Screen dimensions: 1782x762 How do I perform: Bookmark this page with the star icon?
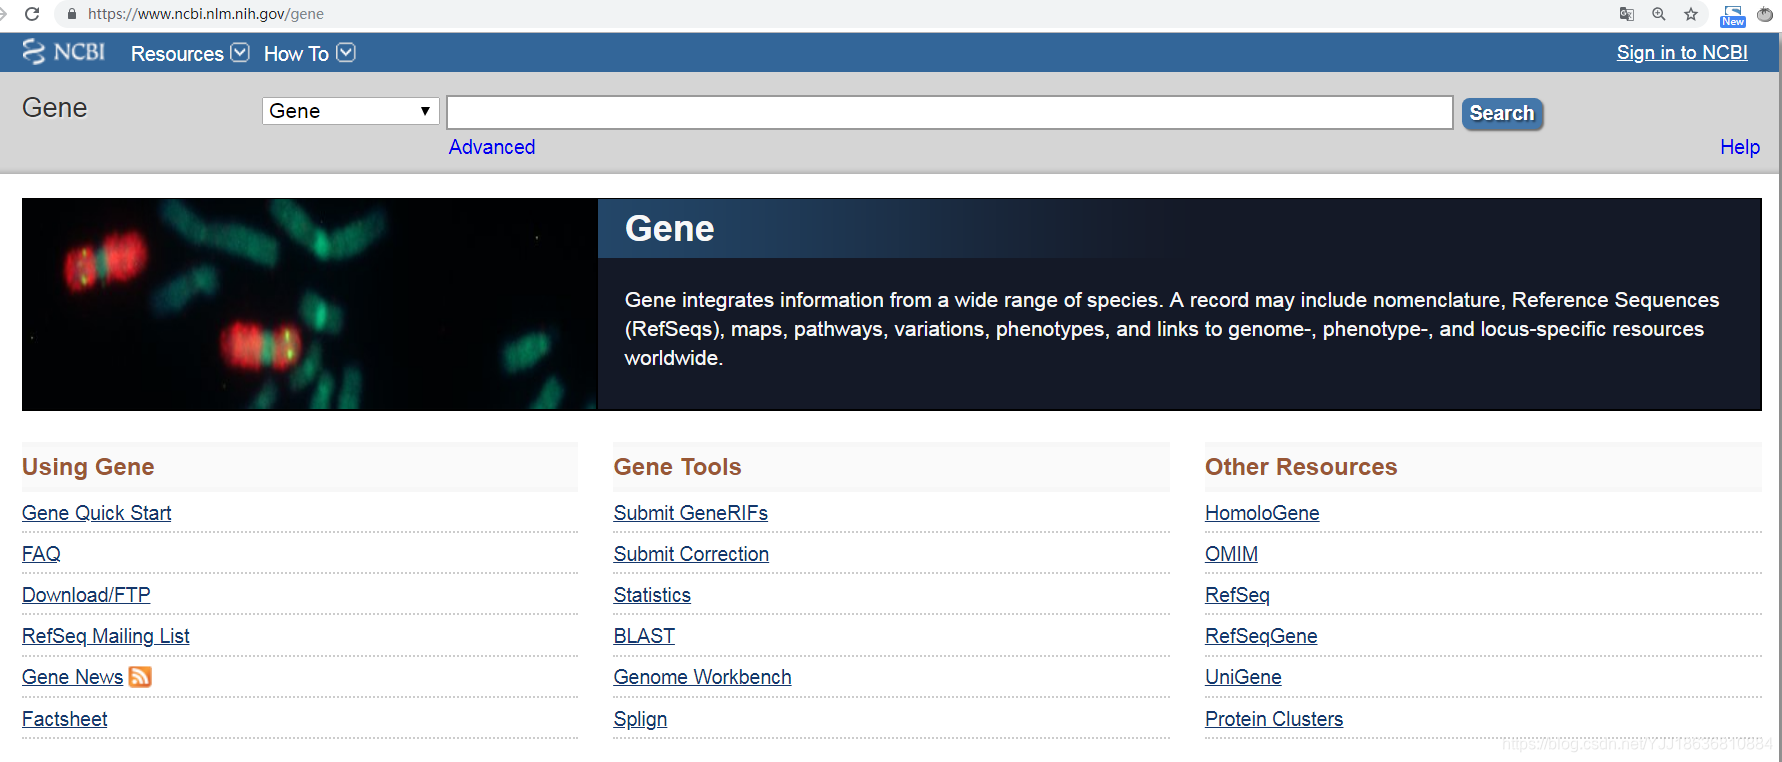click(x=1691, y=14)
